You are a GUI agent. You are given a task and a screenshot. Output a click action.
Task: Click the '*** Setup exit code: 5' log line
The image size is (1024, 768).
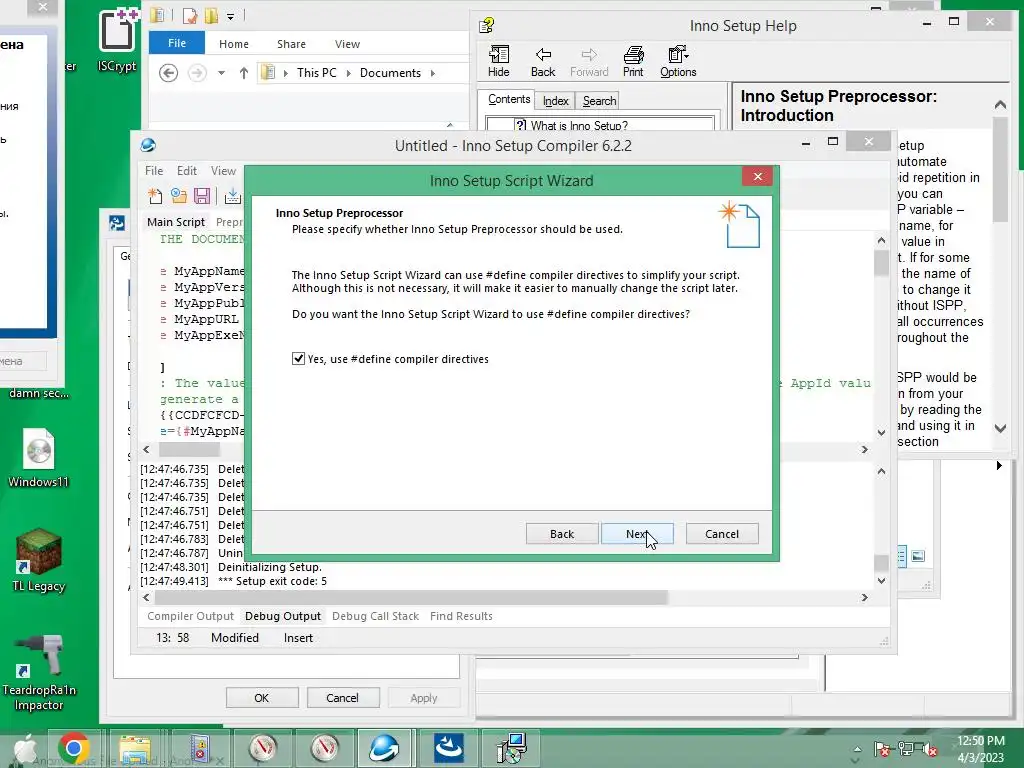[272, 581]
